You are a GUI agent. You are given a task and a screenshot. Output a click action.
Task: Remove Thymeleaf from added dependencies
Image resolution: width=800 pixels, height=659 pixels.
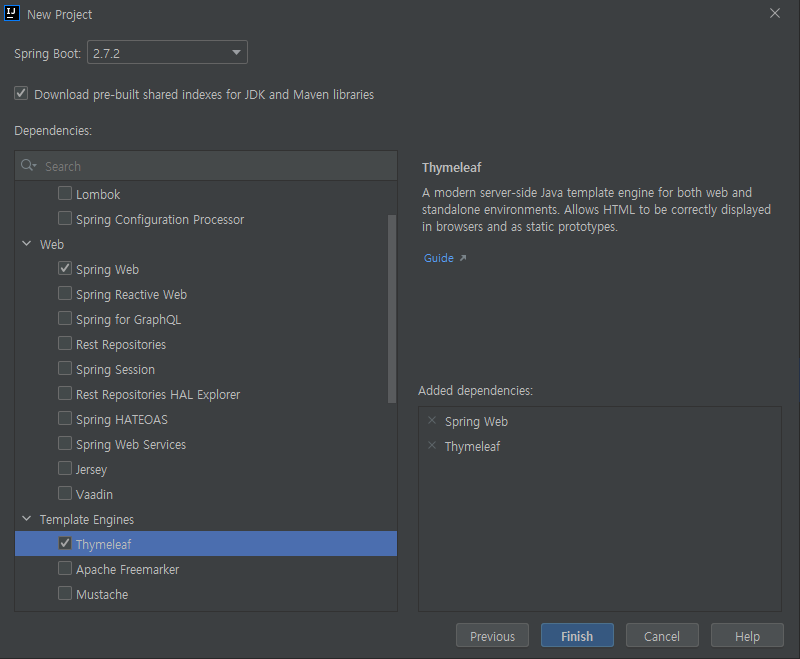(432, 446)
